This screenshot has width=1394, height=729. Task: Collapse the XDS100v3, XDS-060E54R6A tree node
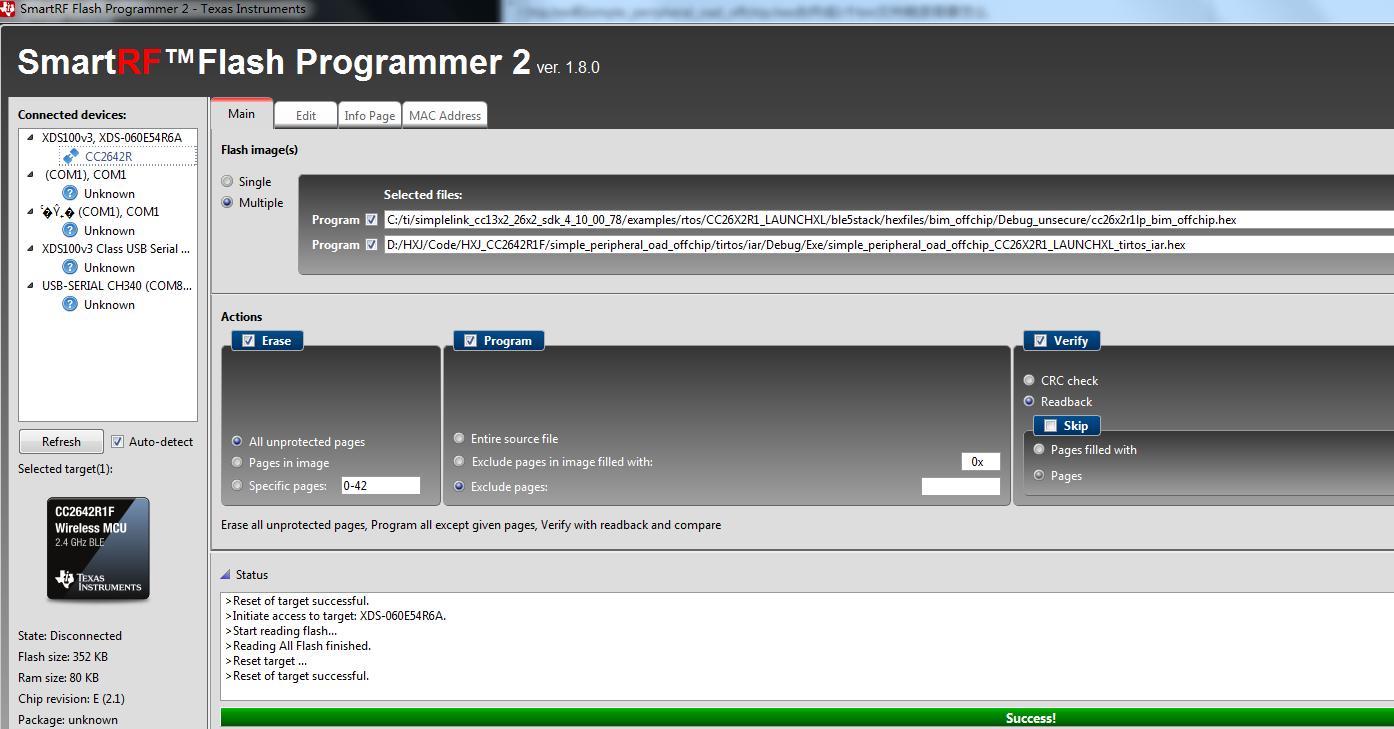click(30, 138)
